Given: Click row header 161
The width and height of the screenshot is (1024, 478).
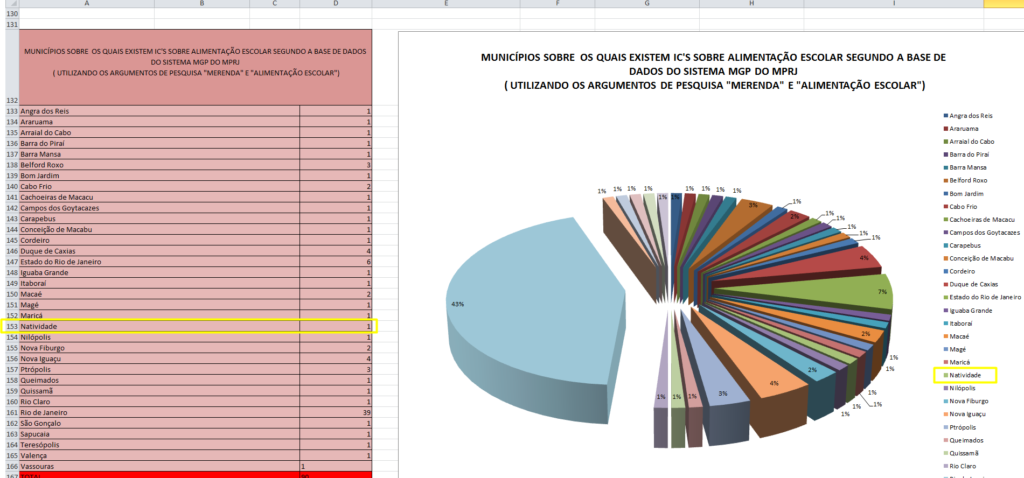Looking at the screenshot, I should coord(9,411).
